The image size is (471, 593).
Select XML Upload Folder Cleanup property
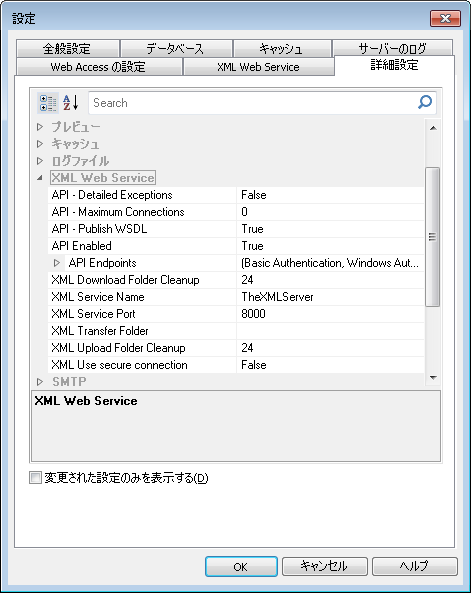[142, 348]
